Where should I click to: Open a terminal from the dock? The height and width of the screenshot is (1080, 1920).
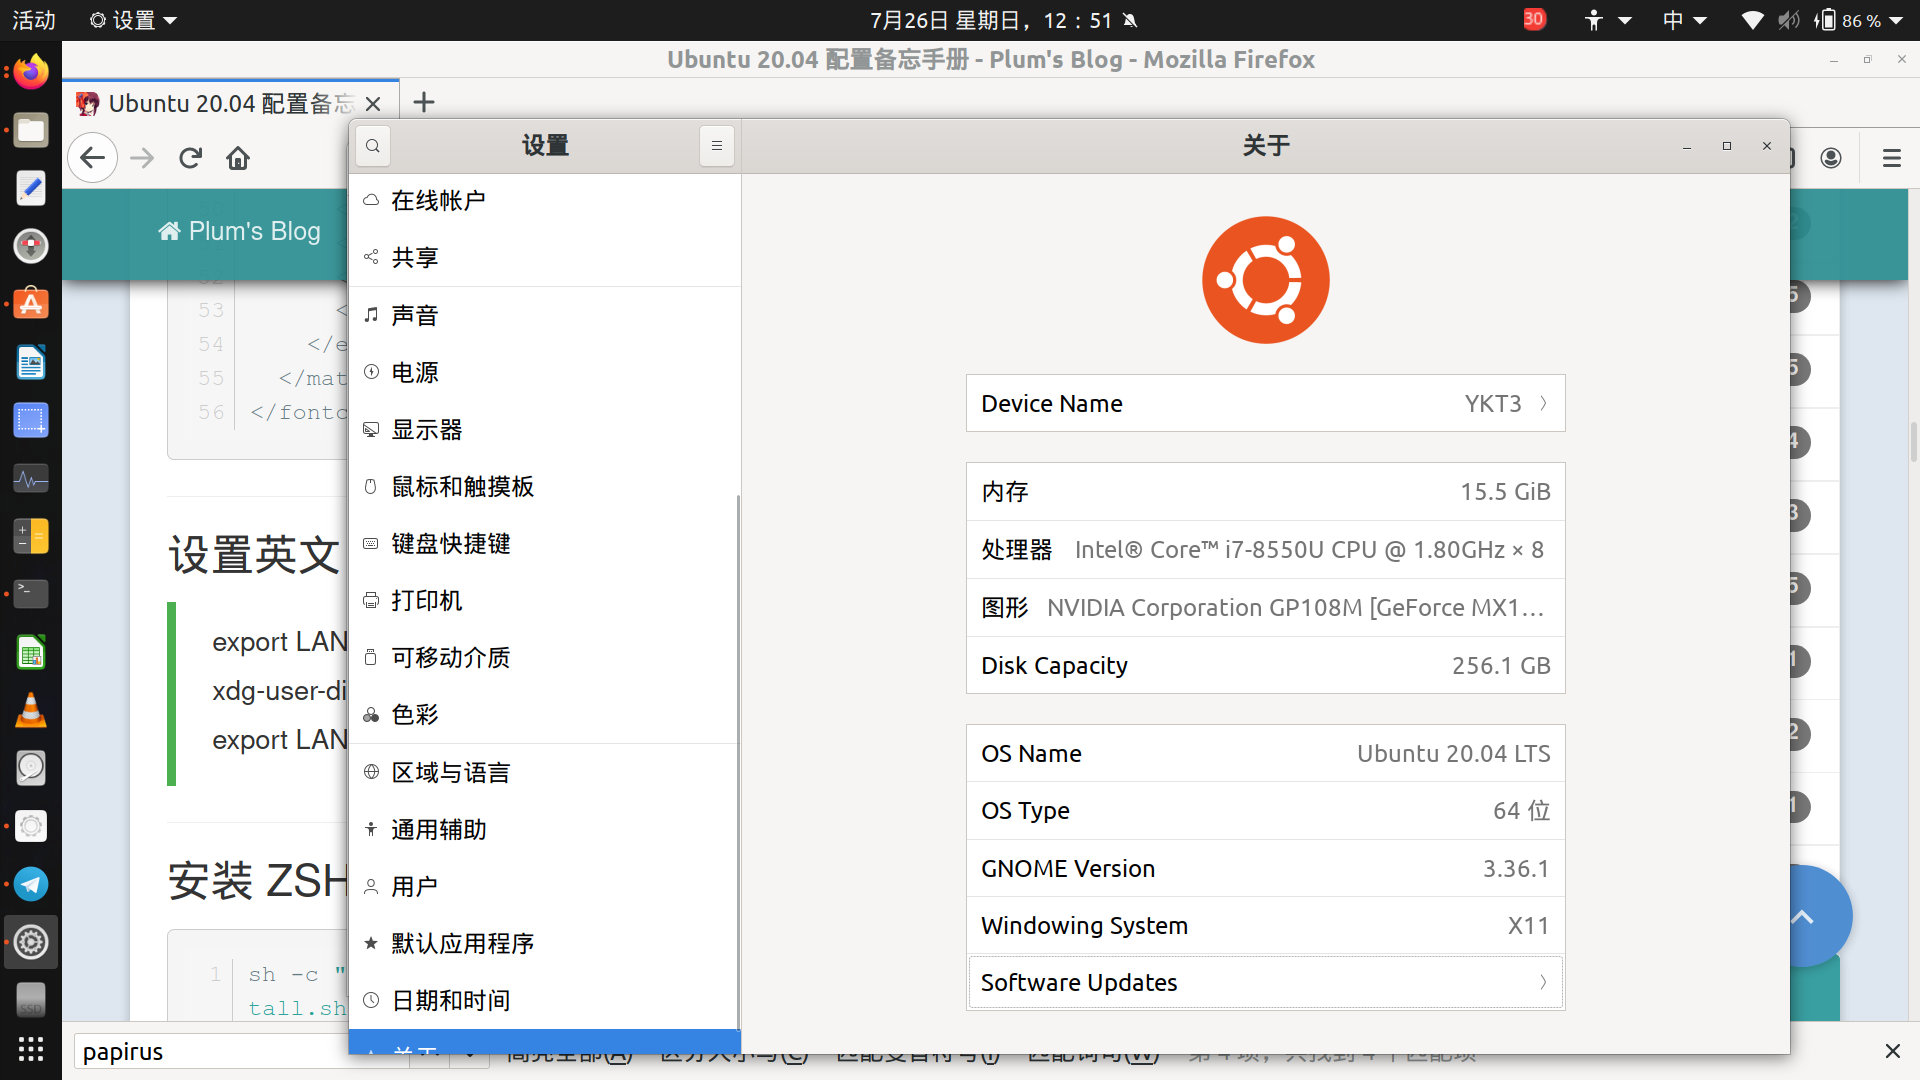coord(31,594)
